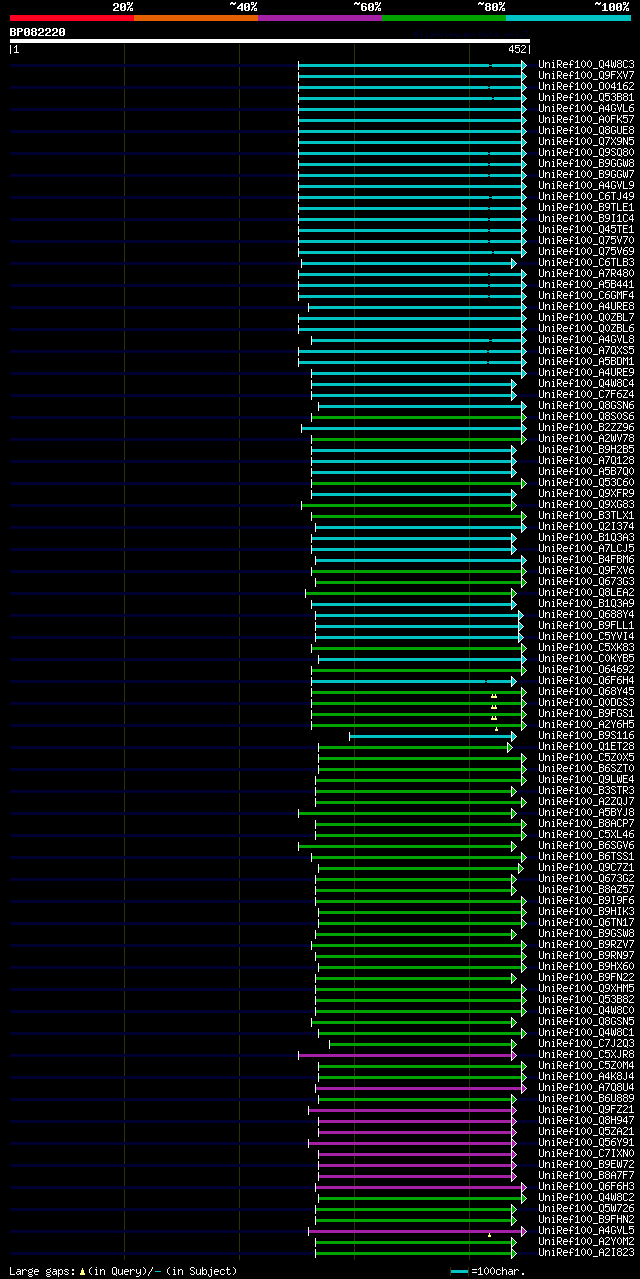
Task: Select the UniRef100_Q6F6H4 label
Action: (586, 681)
